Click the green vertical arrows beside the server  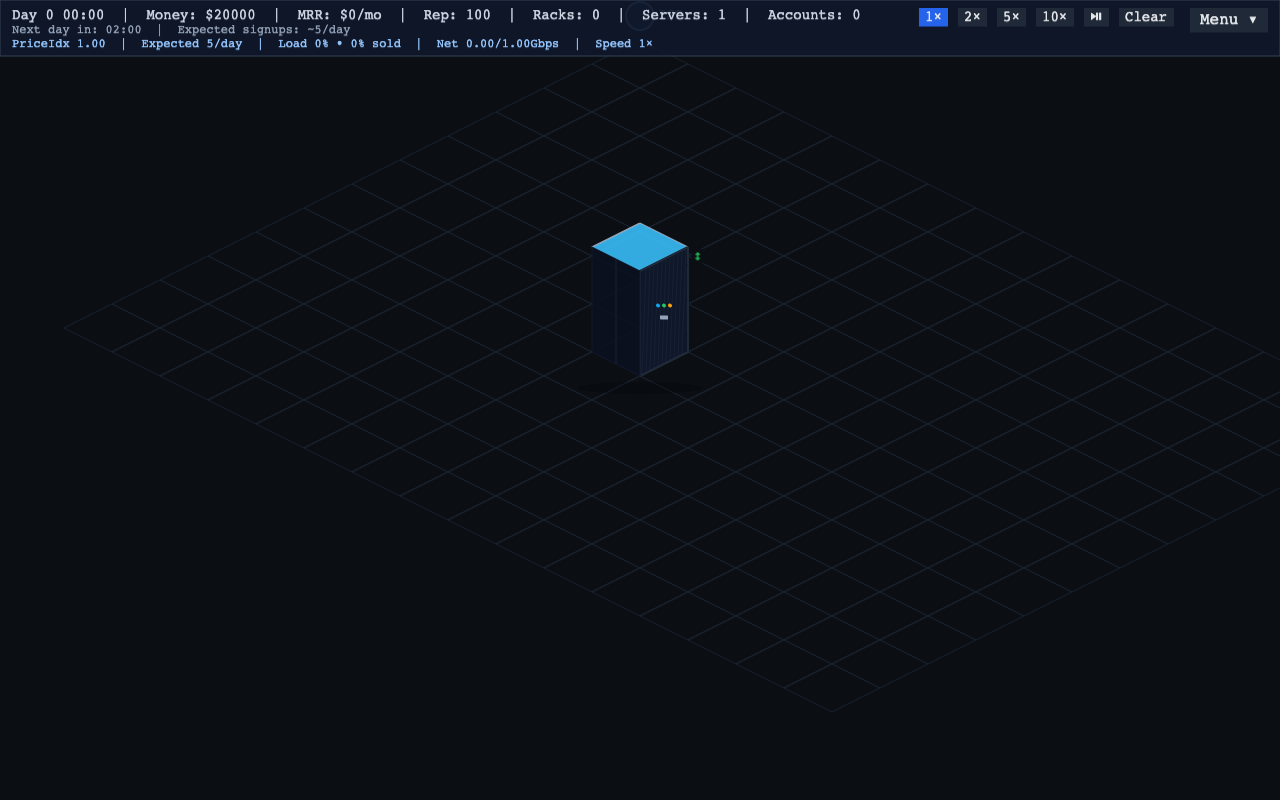[697, 256]
